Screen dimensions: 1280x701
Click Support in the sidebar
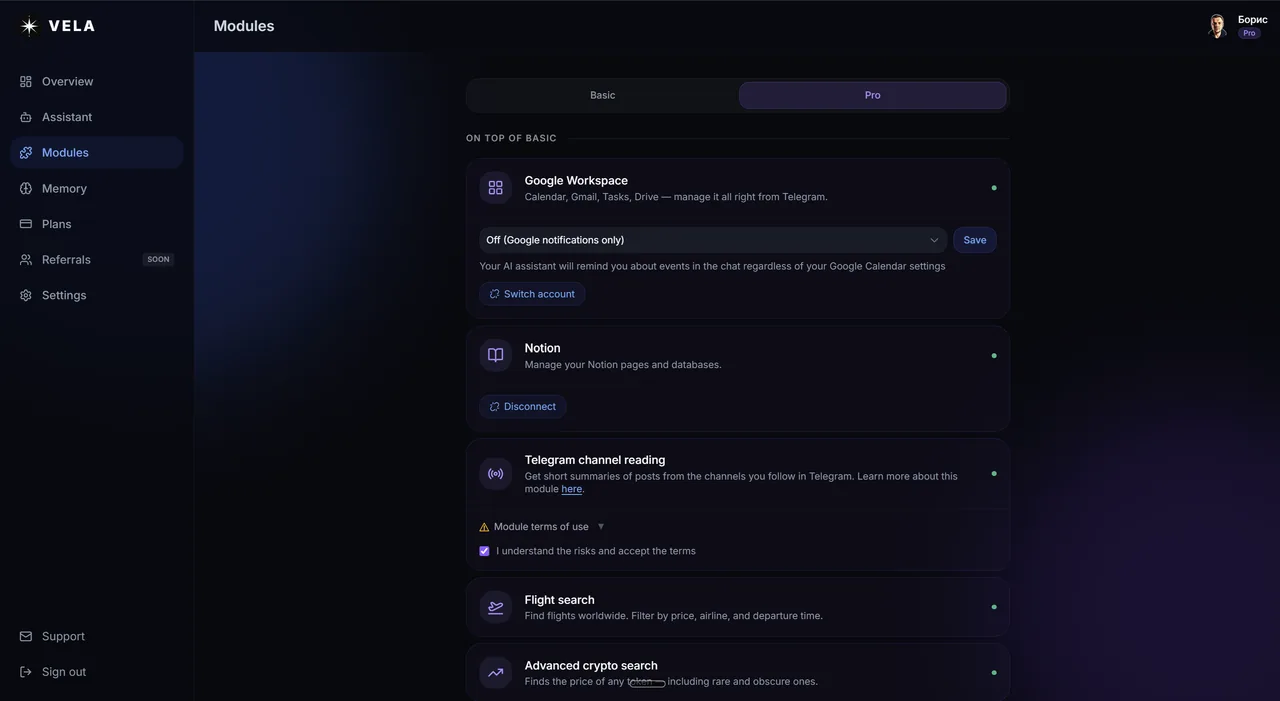tap(96, 636)
